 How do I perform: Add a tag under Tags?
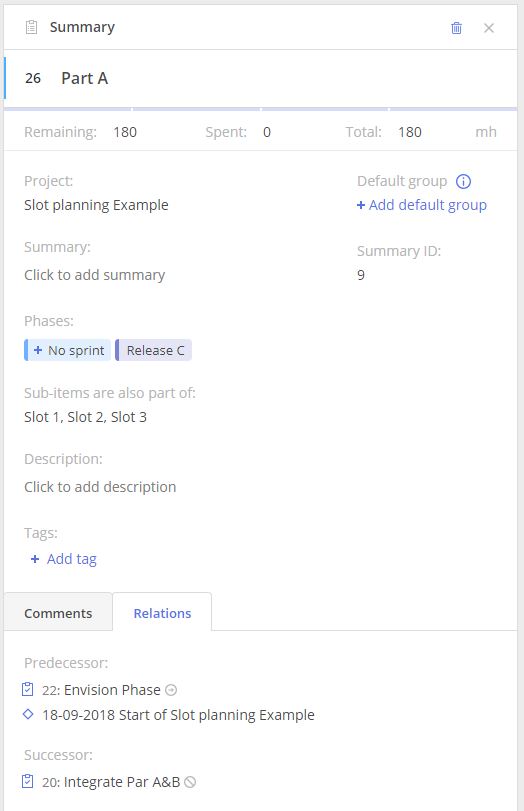[64, 559]
